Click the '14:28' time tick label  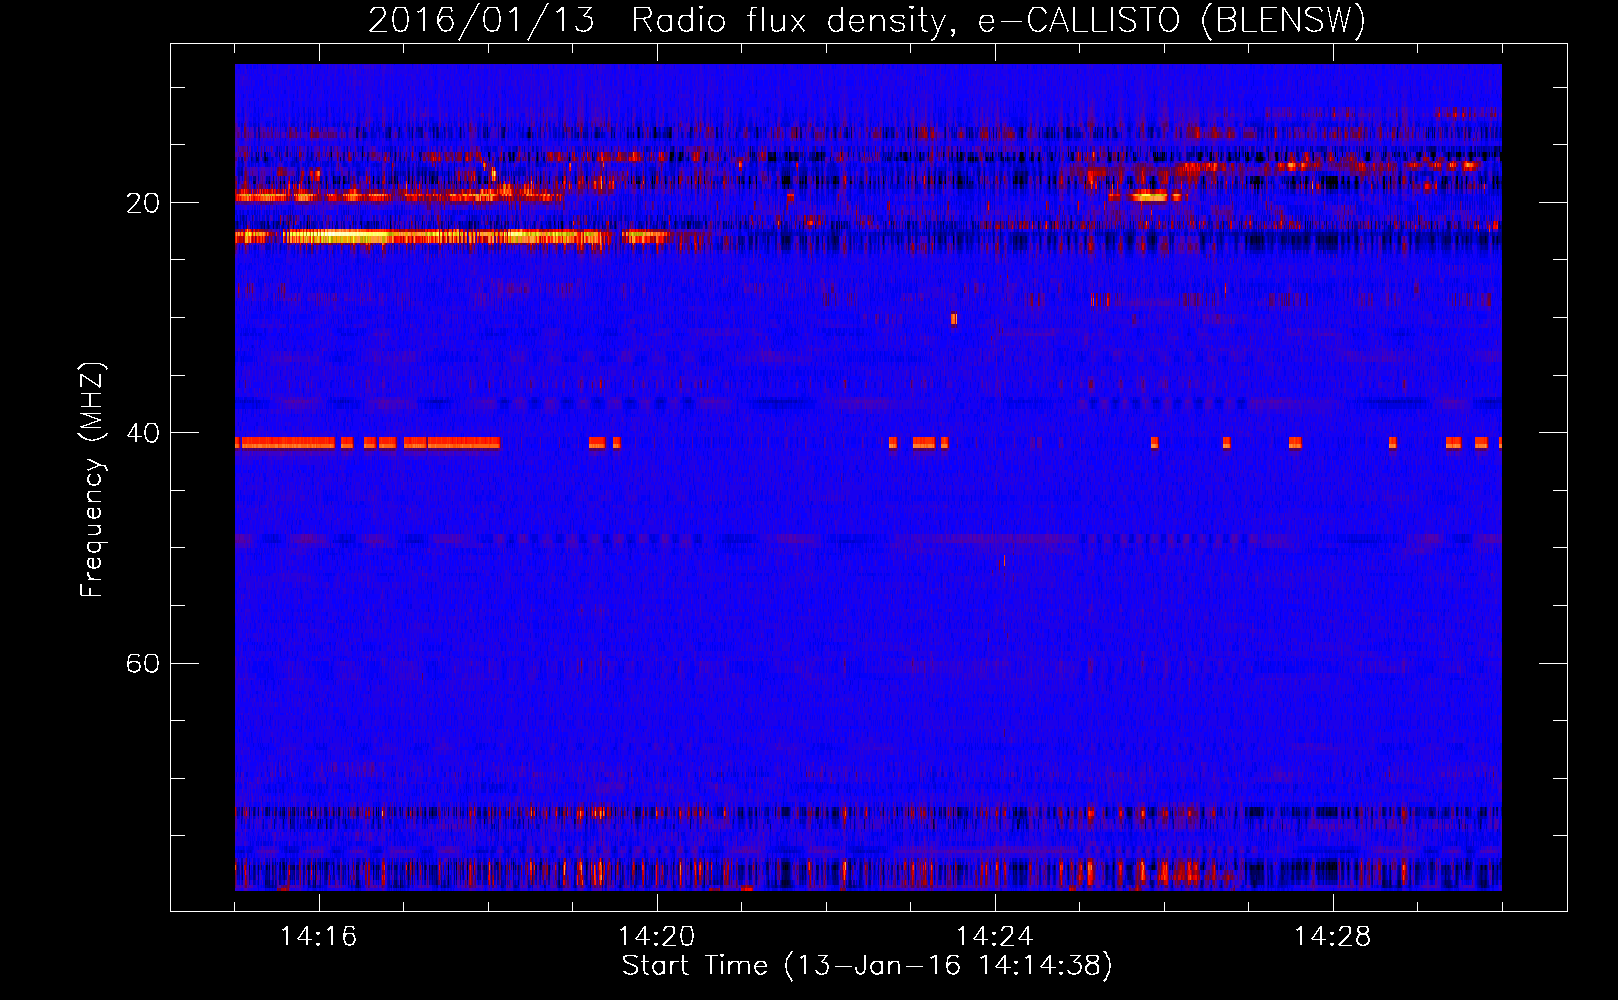pyautogui.click(x=1333, y=936)
